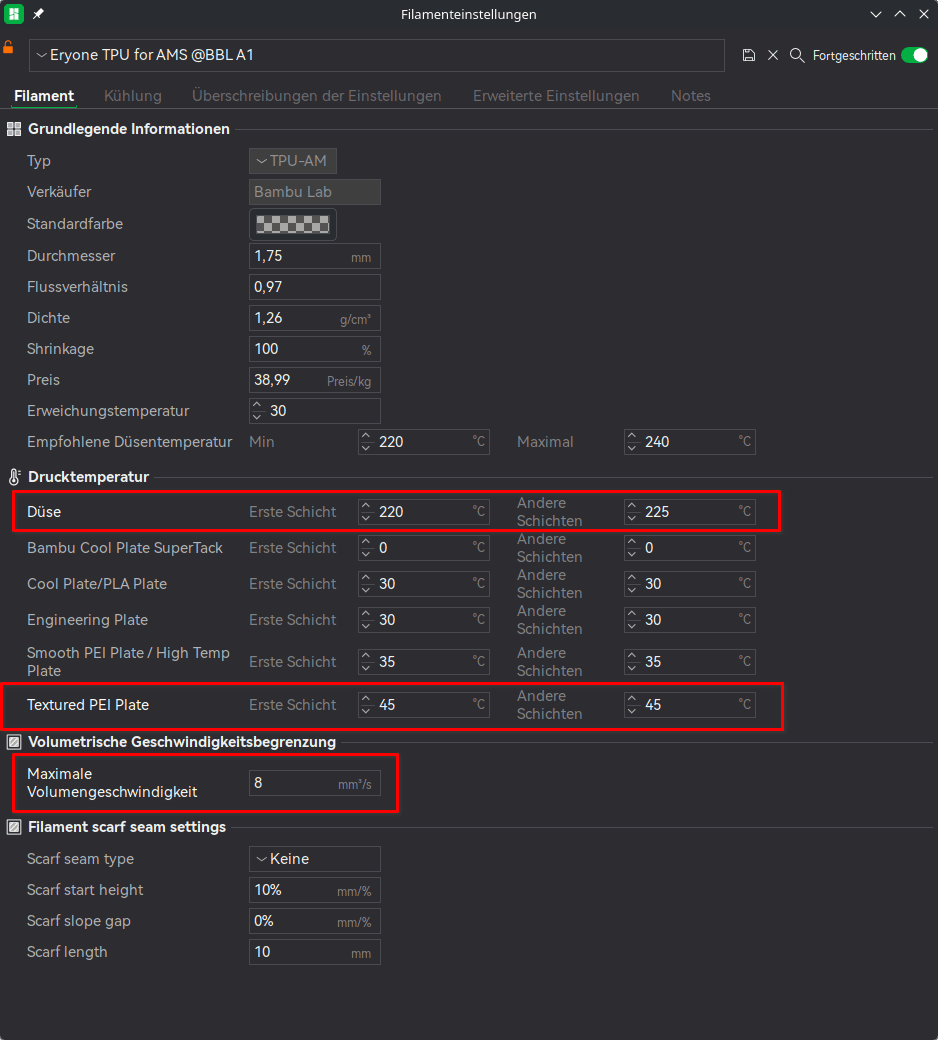Switch to the Filament tab
The height and width of the screenshot is (1040, 938).
[x=44, y=96]
